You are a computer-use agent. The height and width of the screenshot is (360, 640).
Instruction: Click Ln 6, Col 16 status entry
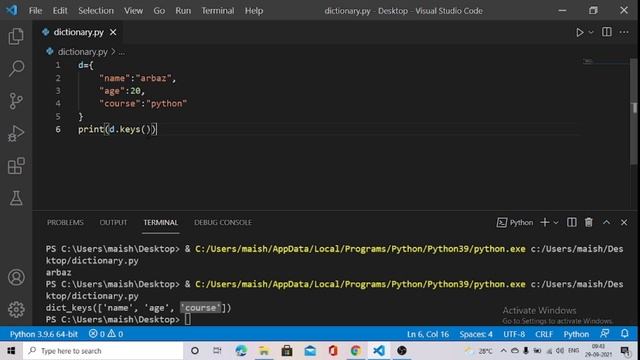click(428, 334)
